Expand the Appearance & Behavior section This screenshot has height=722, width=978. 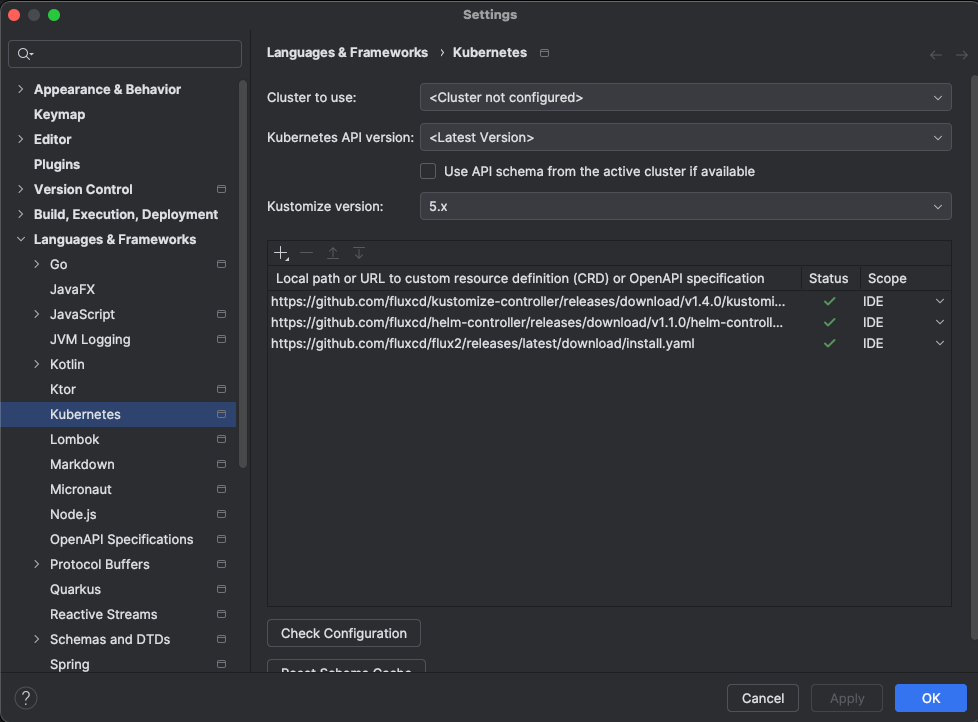tap(21, 89)
